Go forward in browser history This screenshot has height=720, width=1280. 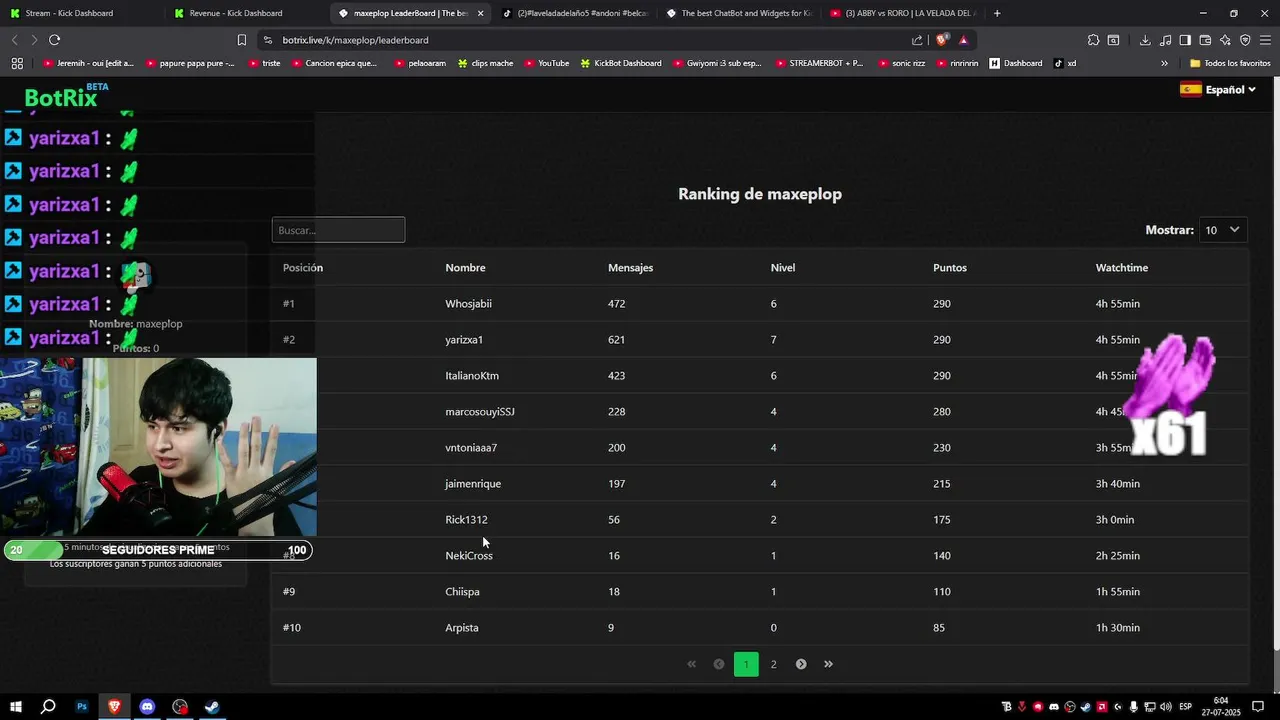(x=33, y=40)
